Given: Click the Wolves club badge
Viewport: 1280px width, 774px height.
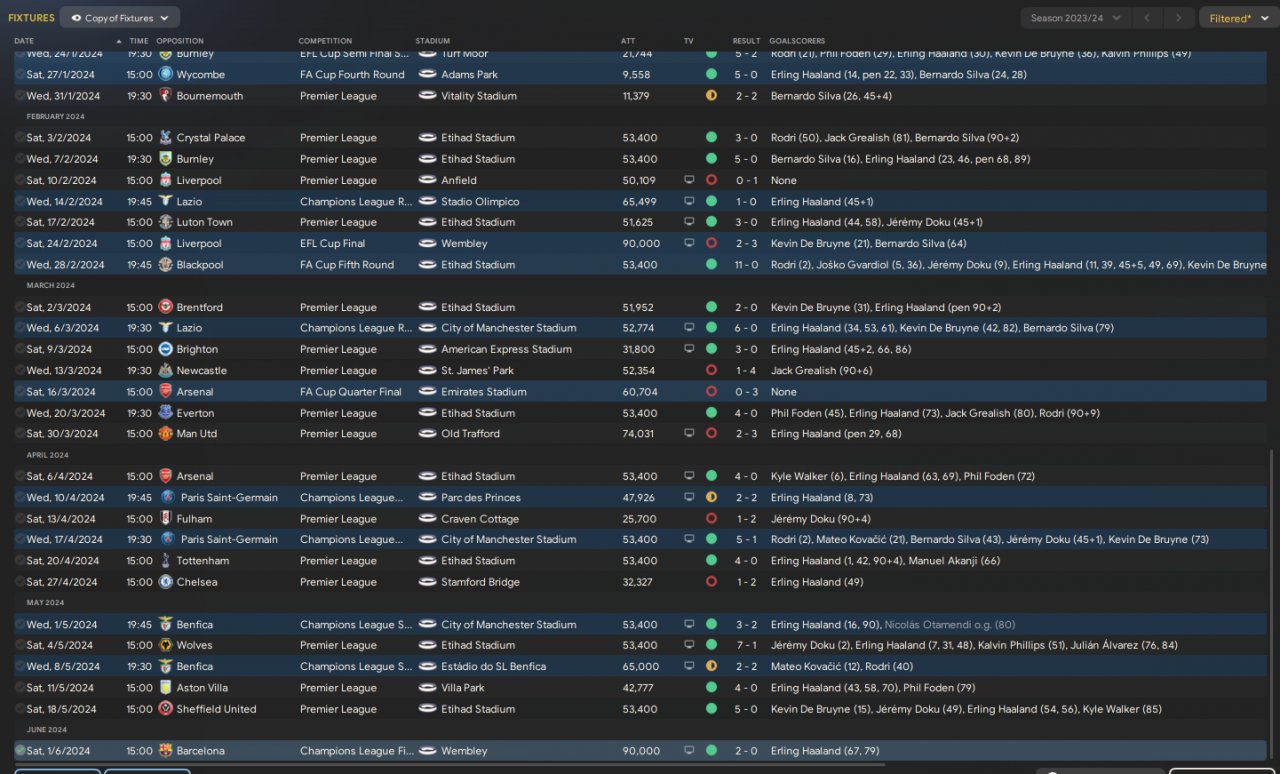Looking at the screenshot, I should 165,645.
